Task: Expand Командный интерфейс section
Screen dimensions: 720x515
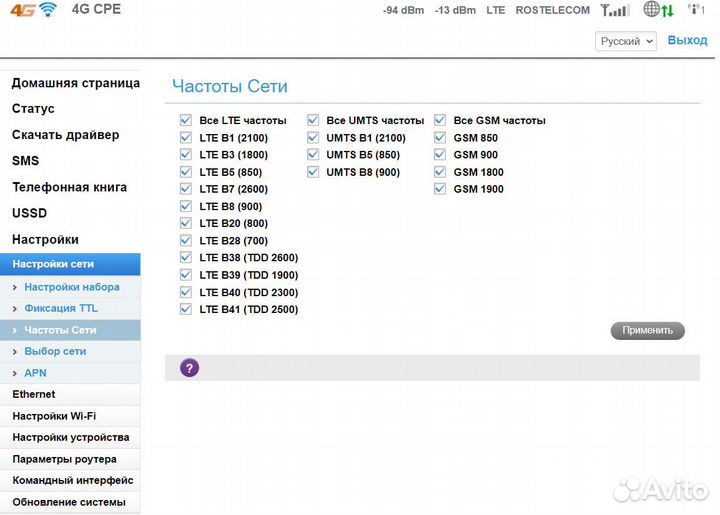Action: tap(70, 481)
